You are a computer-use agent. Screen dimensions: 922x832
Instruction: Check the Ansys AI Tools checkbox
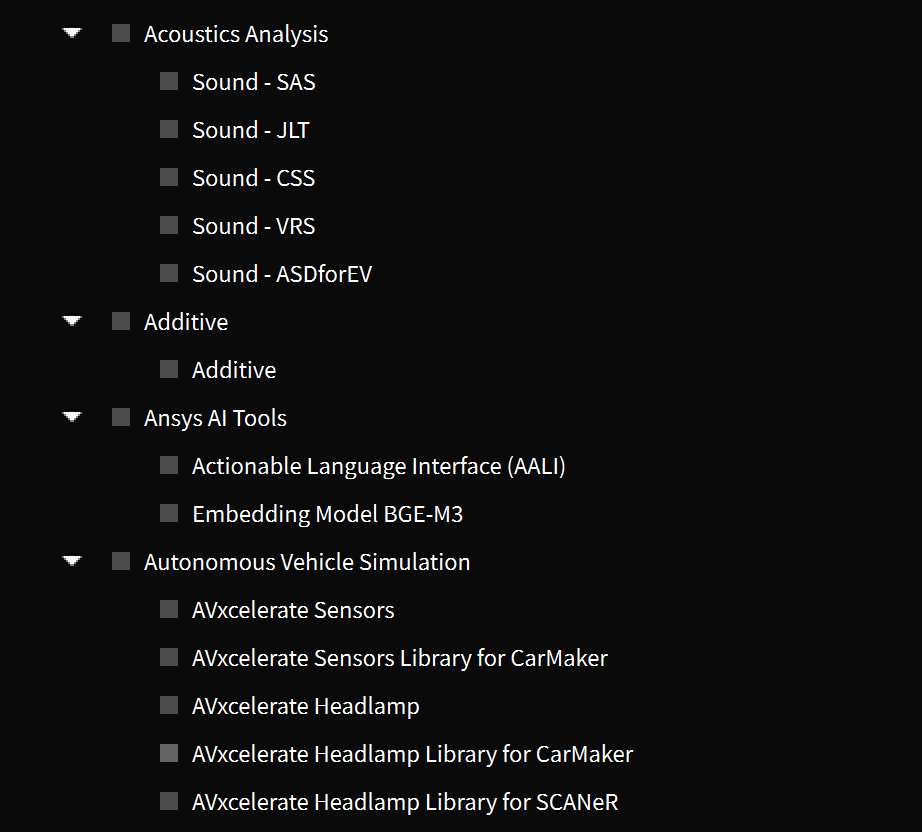[x=121, y=417]
